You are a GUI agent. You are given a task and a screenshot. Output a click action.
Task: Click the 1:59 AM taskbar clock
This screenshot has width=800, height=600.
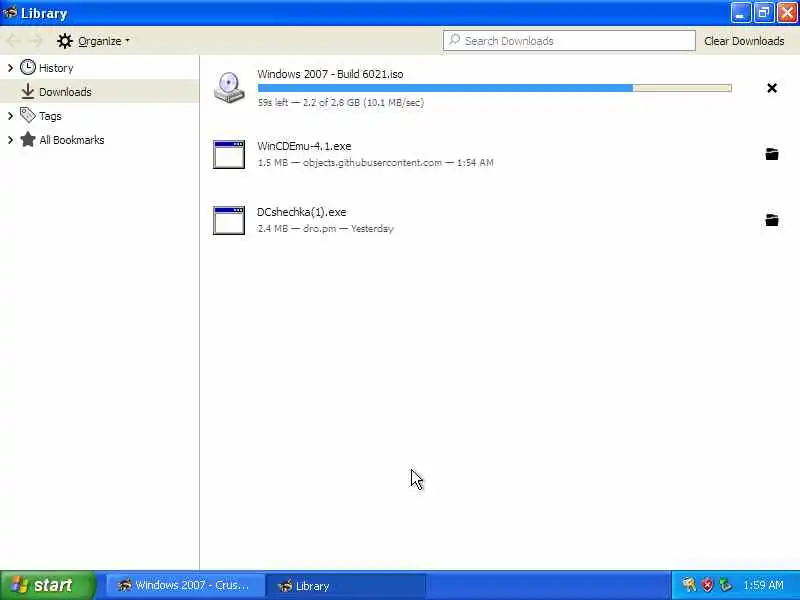tap(763, 585)
